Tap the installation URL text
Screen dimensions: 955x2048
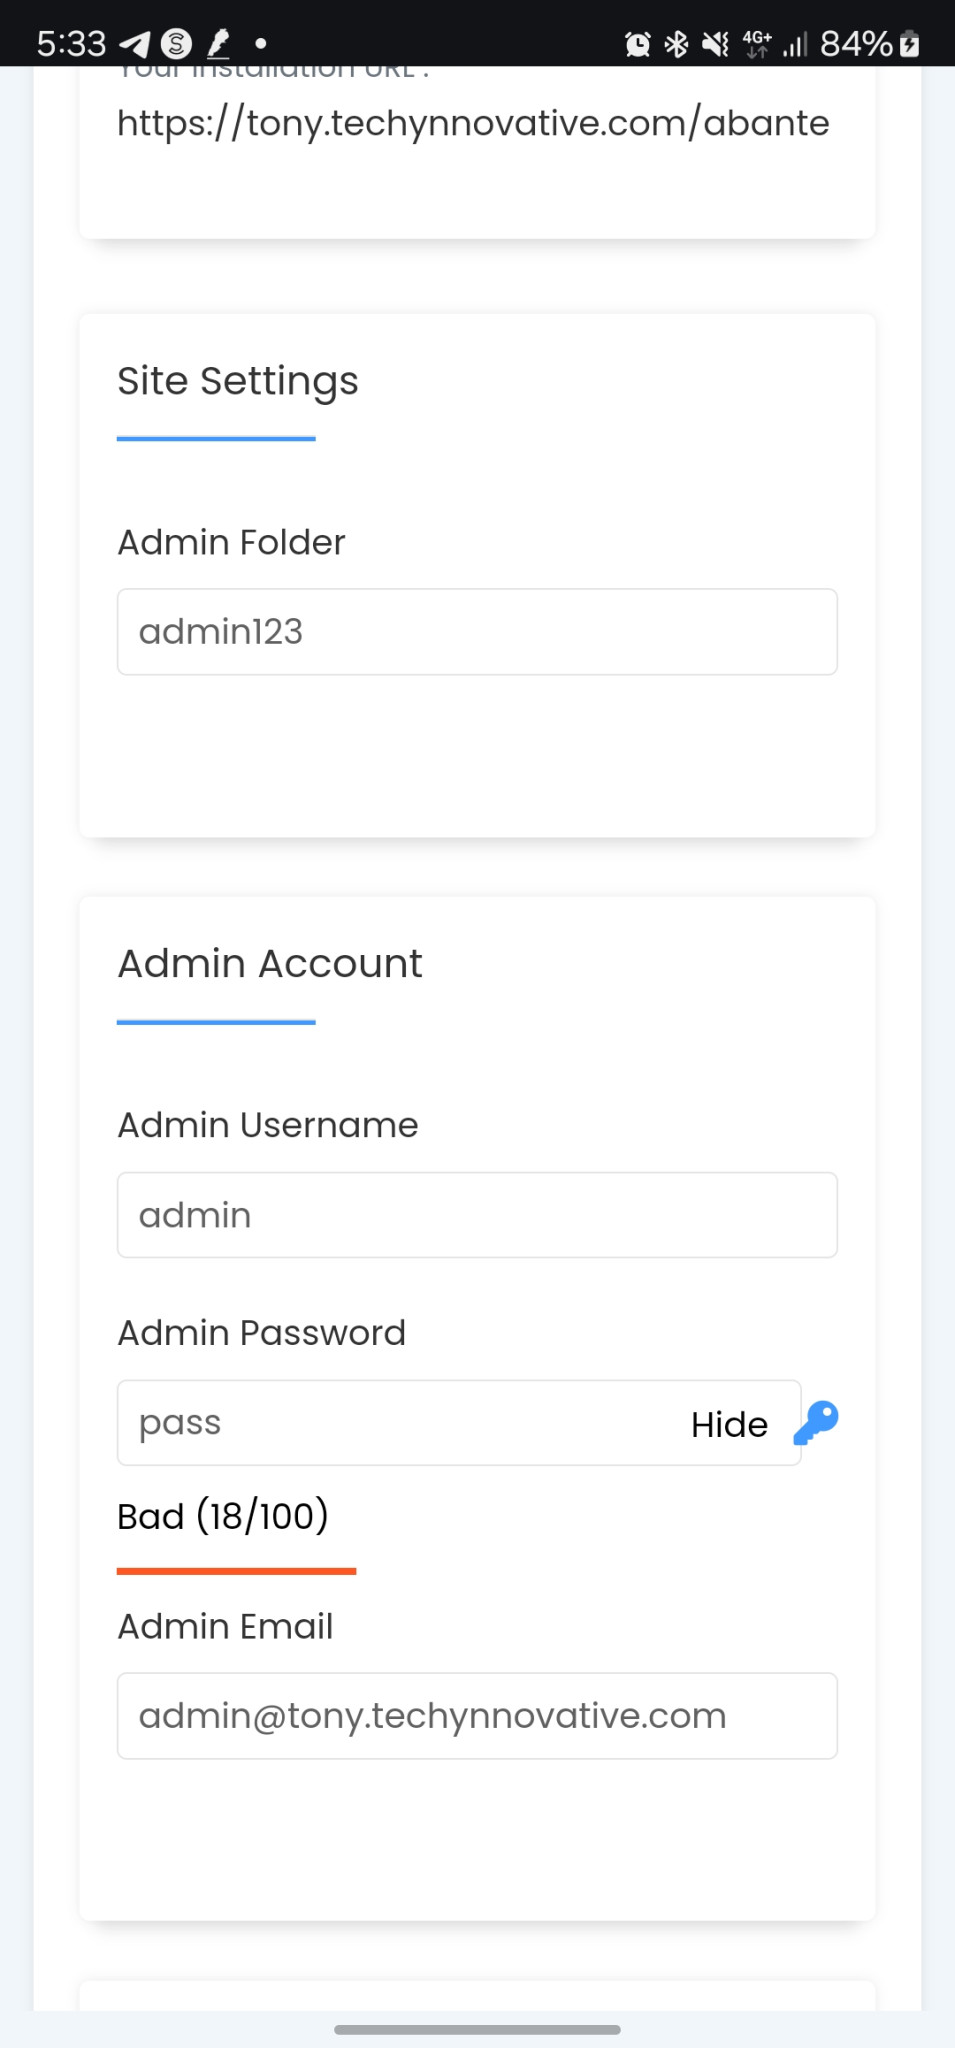tap(473, 123)
